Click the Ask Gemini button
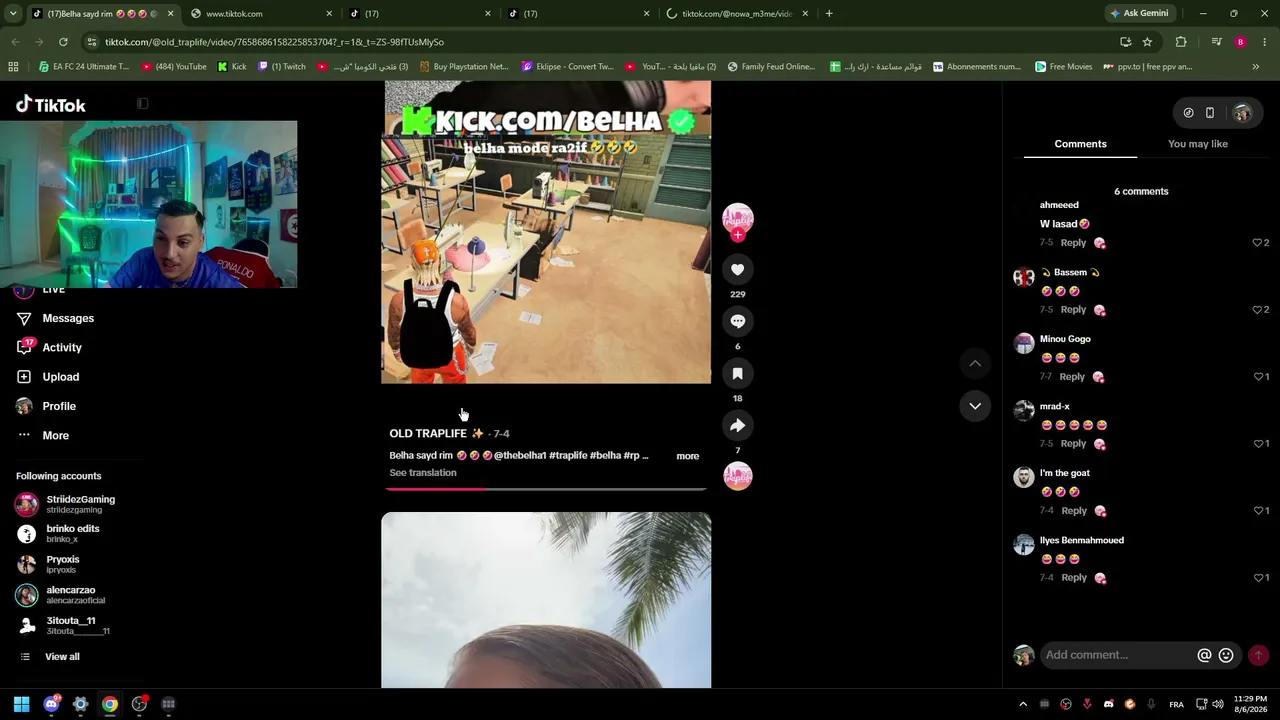The image size is (1280, 720). tap(1139, 14)
